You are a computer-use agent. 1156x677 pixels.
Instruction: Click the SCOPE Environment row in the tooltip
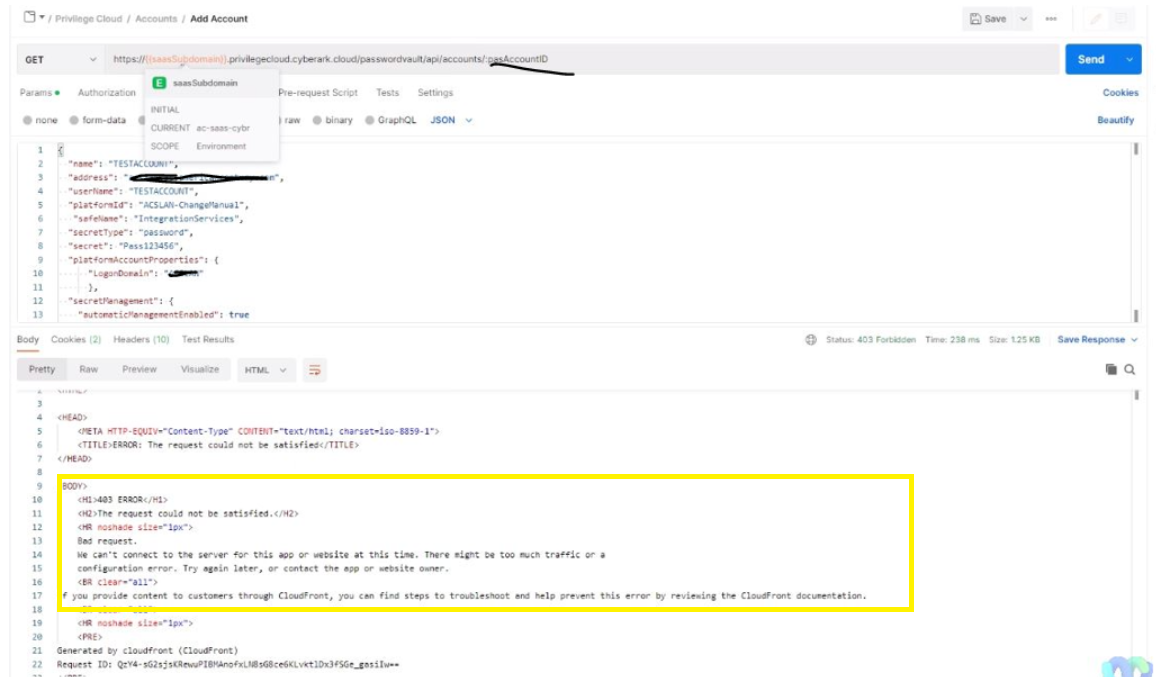198,147
